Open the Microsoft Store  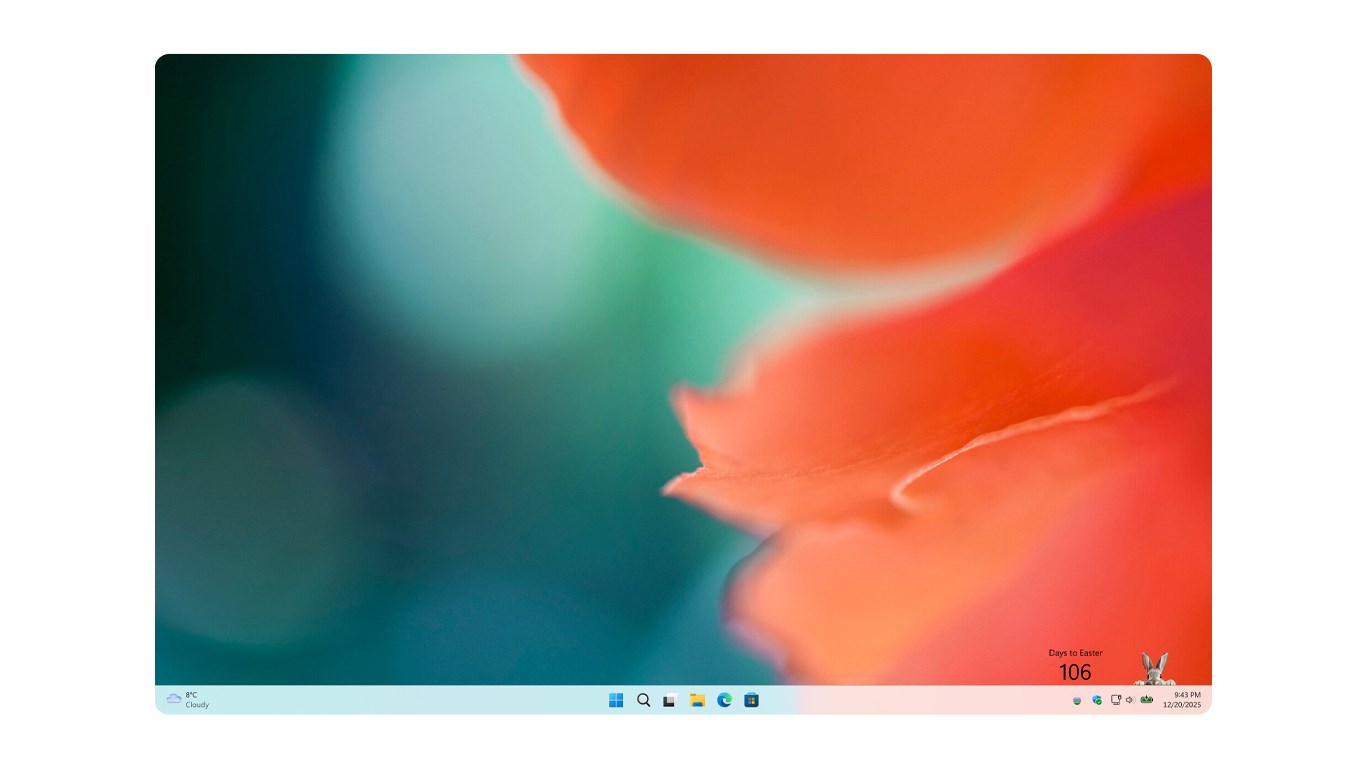pos(750,700)
